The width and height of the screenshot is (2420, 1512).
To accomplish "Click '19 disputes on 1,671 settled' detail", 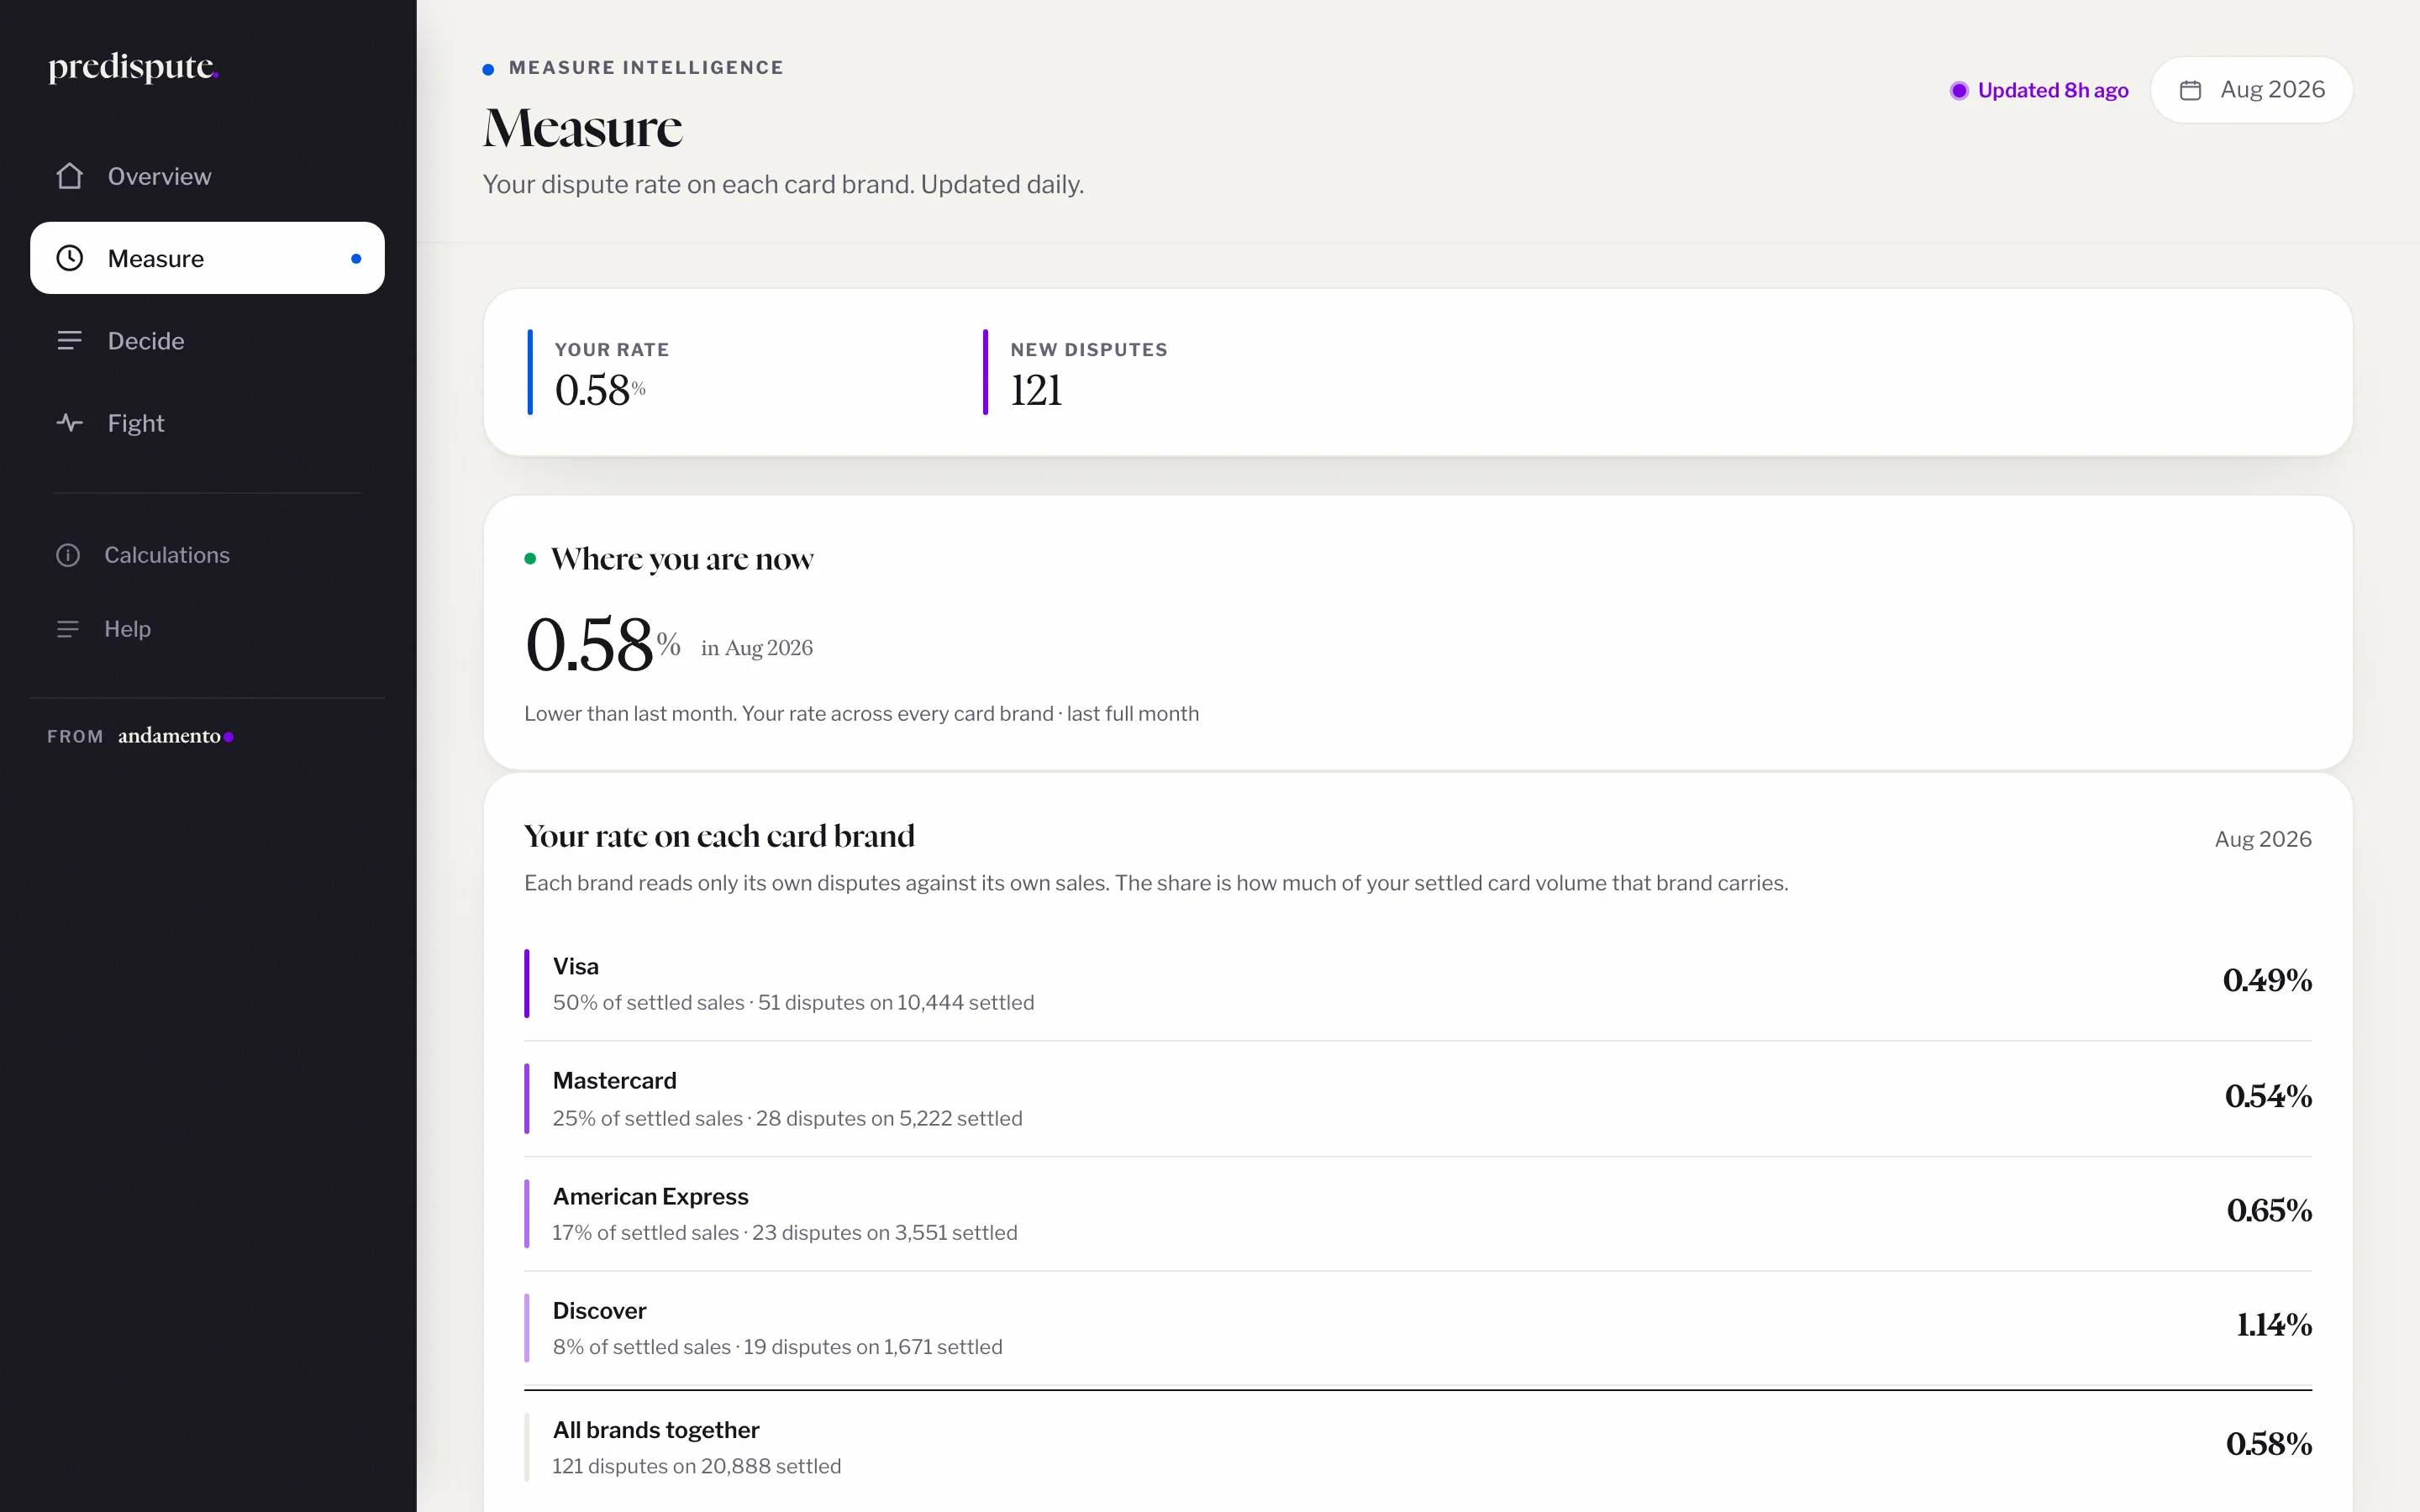I will (873, 1347).
